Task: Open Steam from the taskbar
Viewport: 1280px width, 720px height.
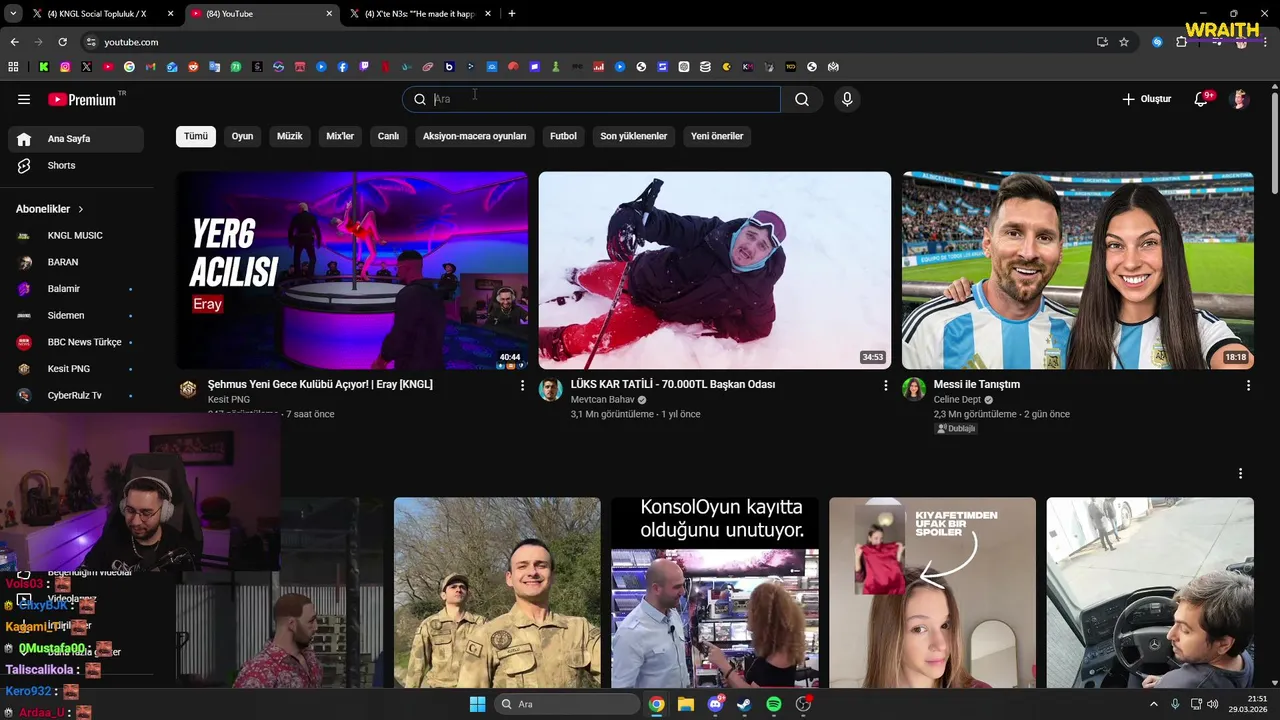Action: pyautogui.click(x=744, y=704)
